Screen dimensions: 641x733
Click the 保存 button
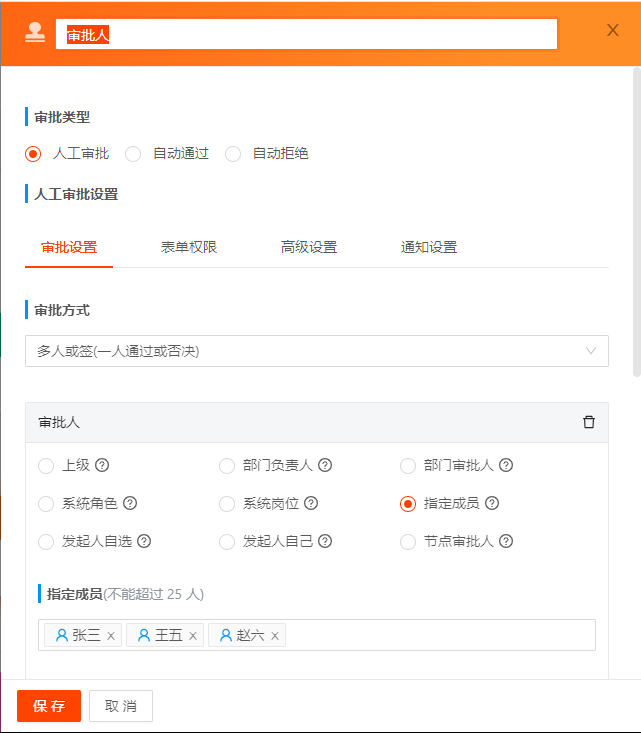49,706
